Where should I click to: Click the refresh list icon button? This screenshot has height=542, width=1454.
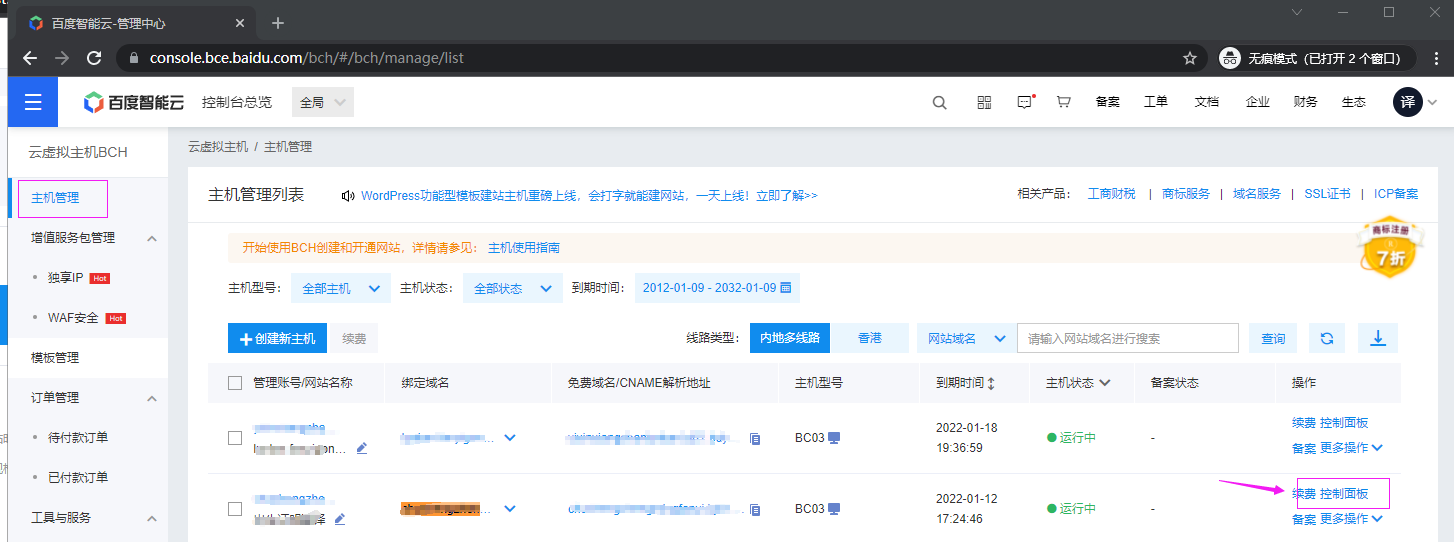point(1326,339)
